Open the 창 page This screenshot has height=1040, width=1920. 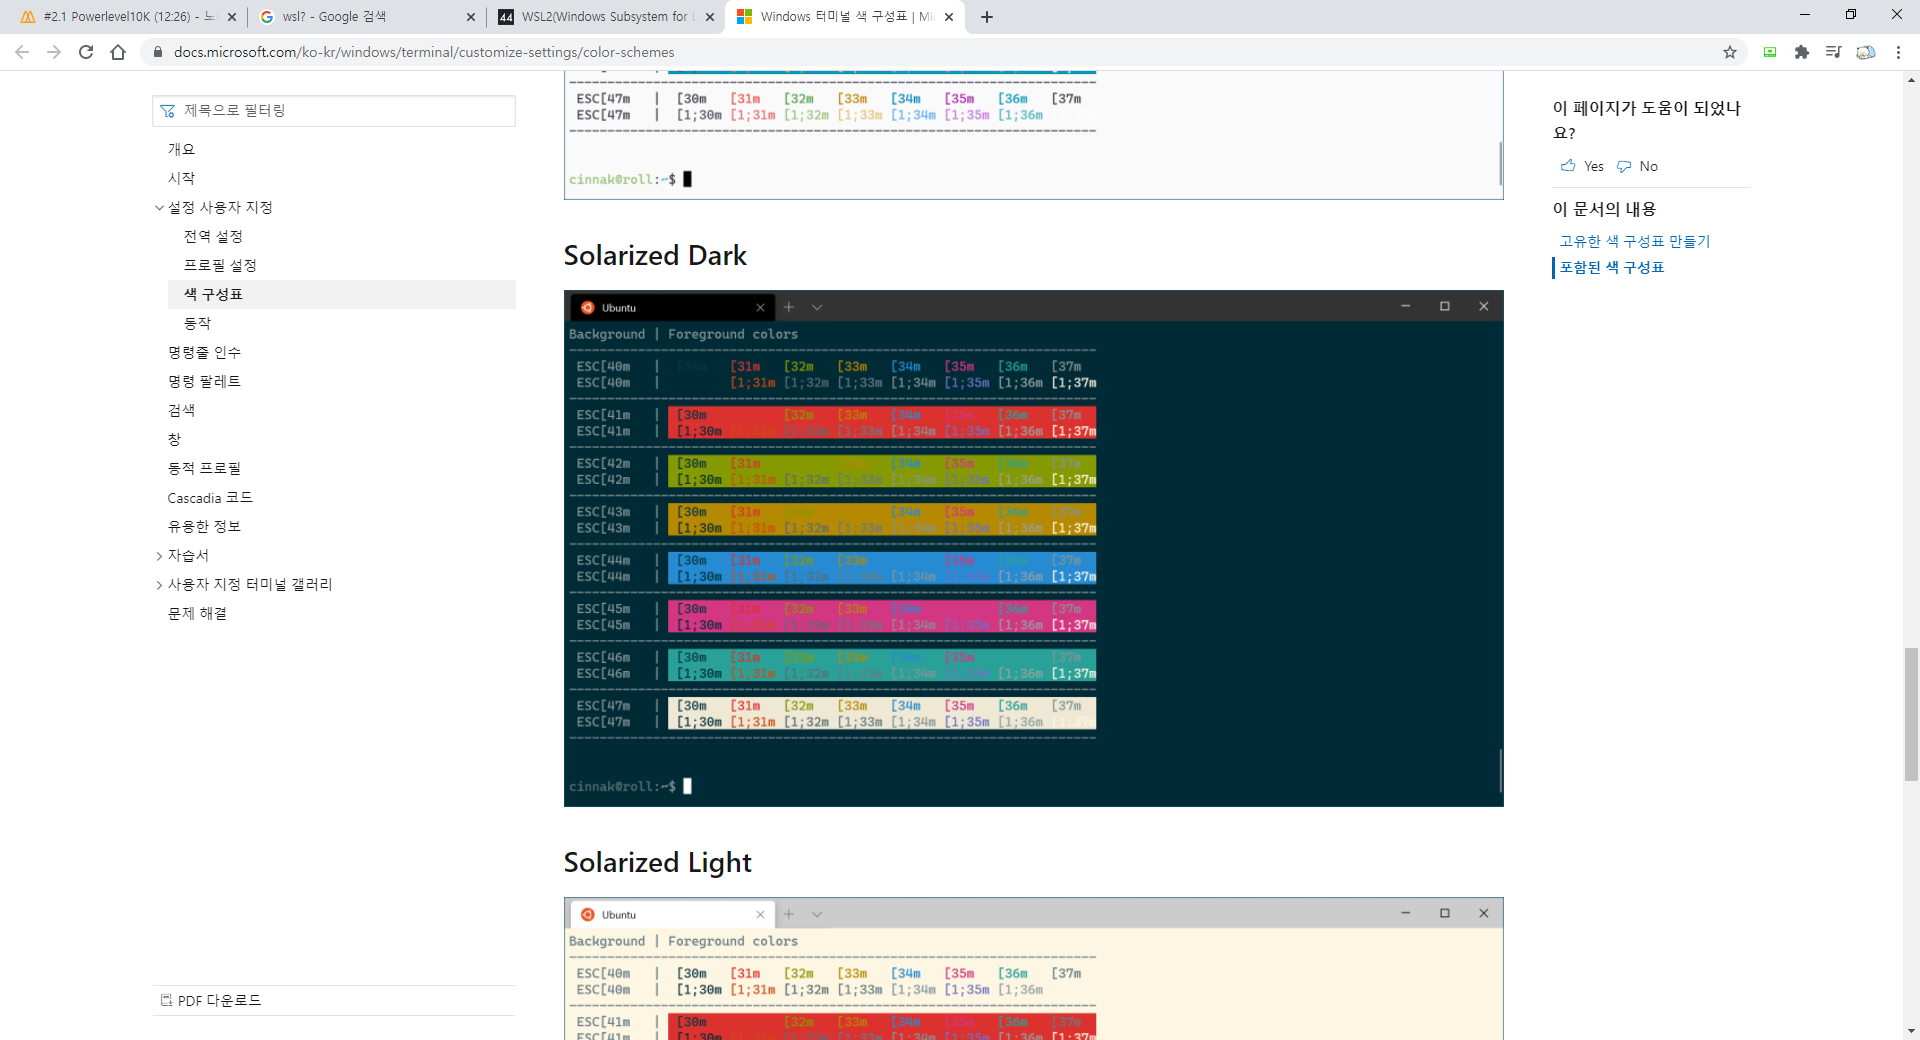(174, 439)
